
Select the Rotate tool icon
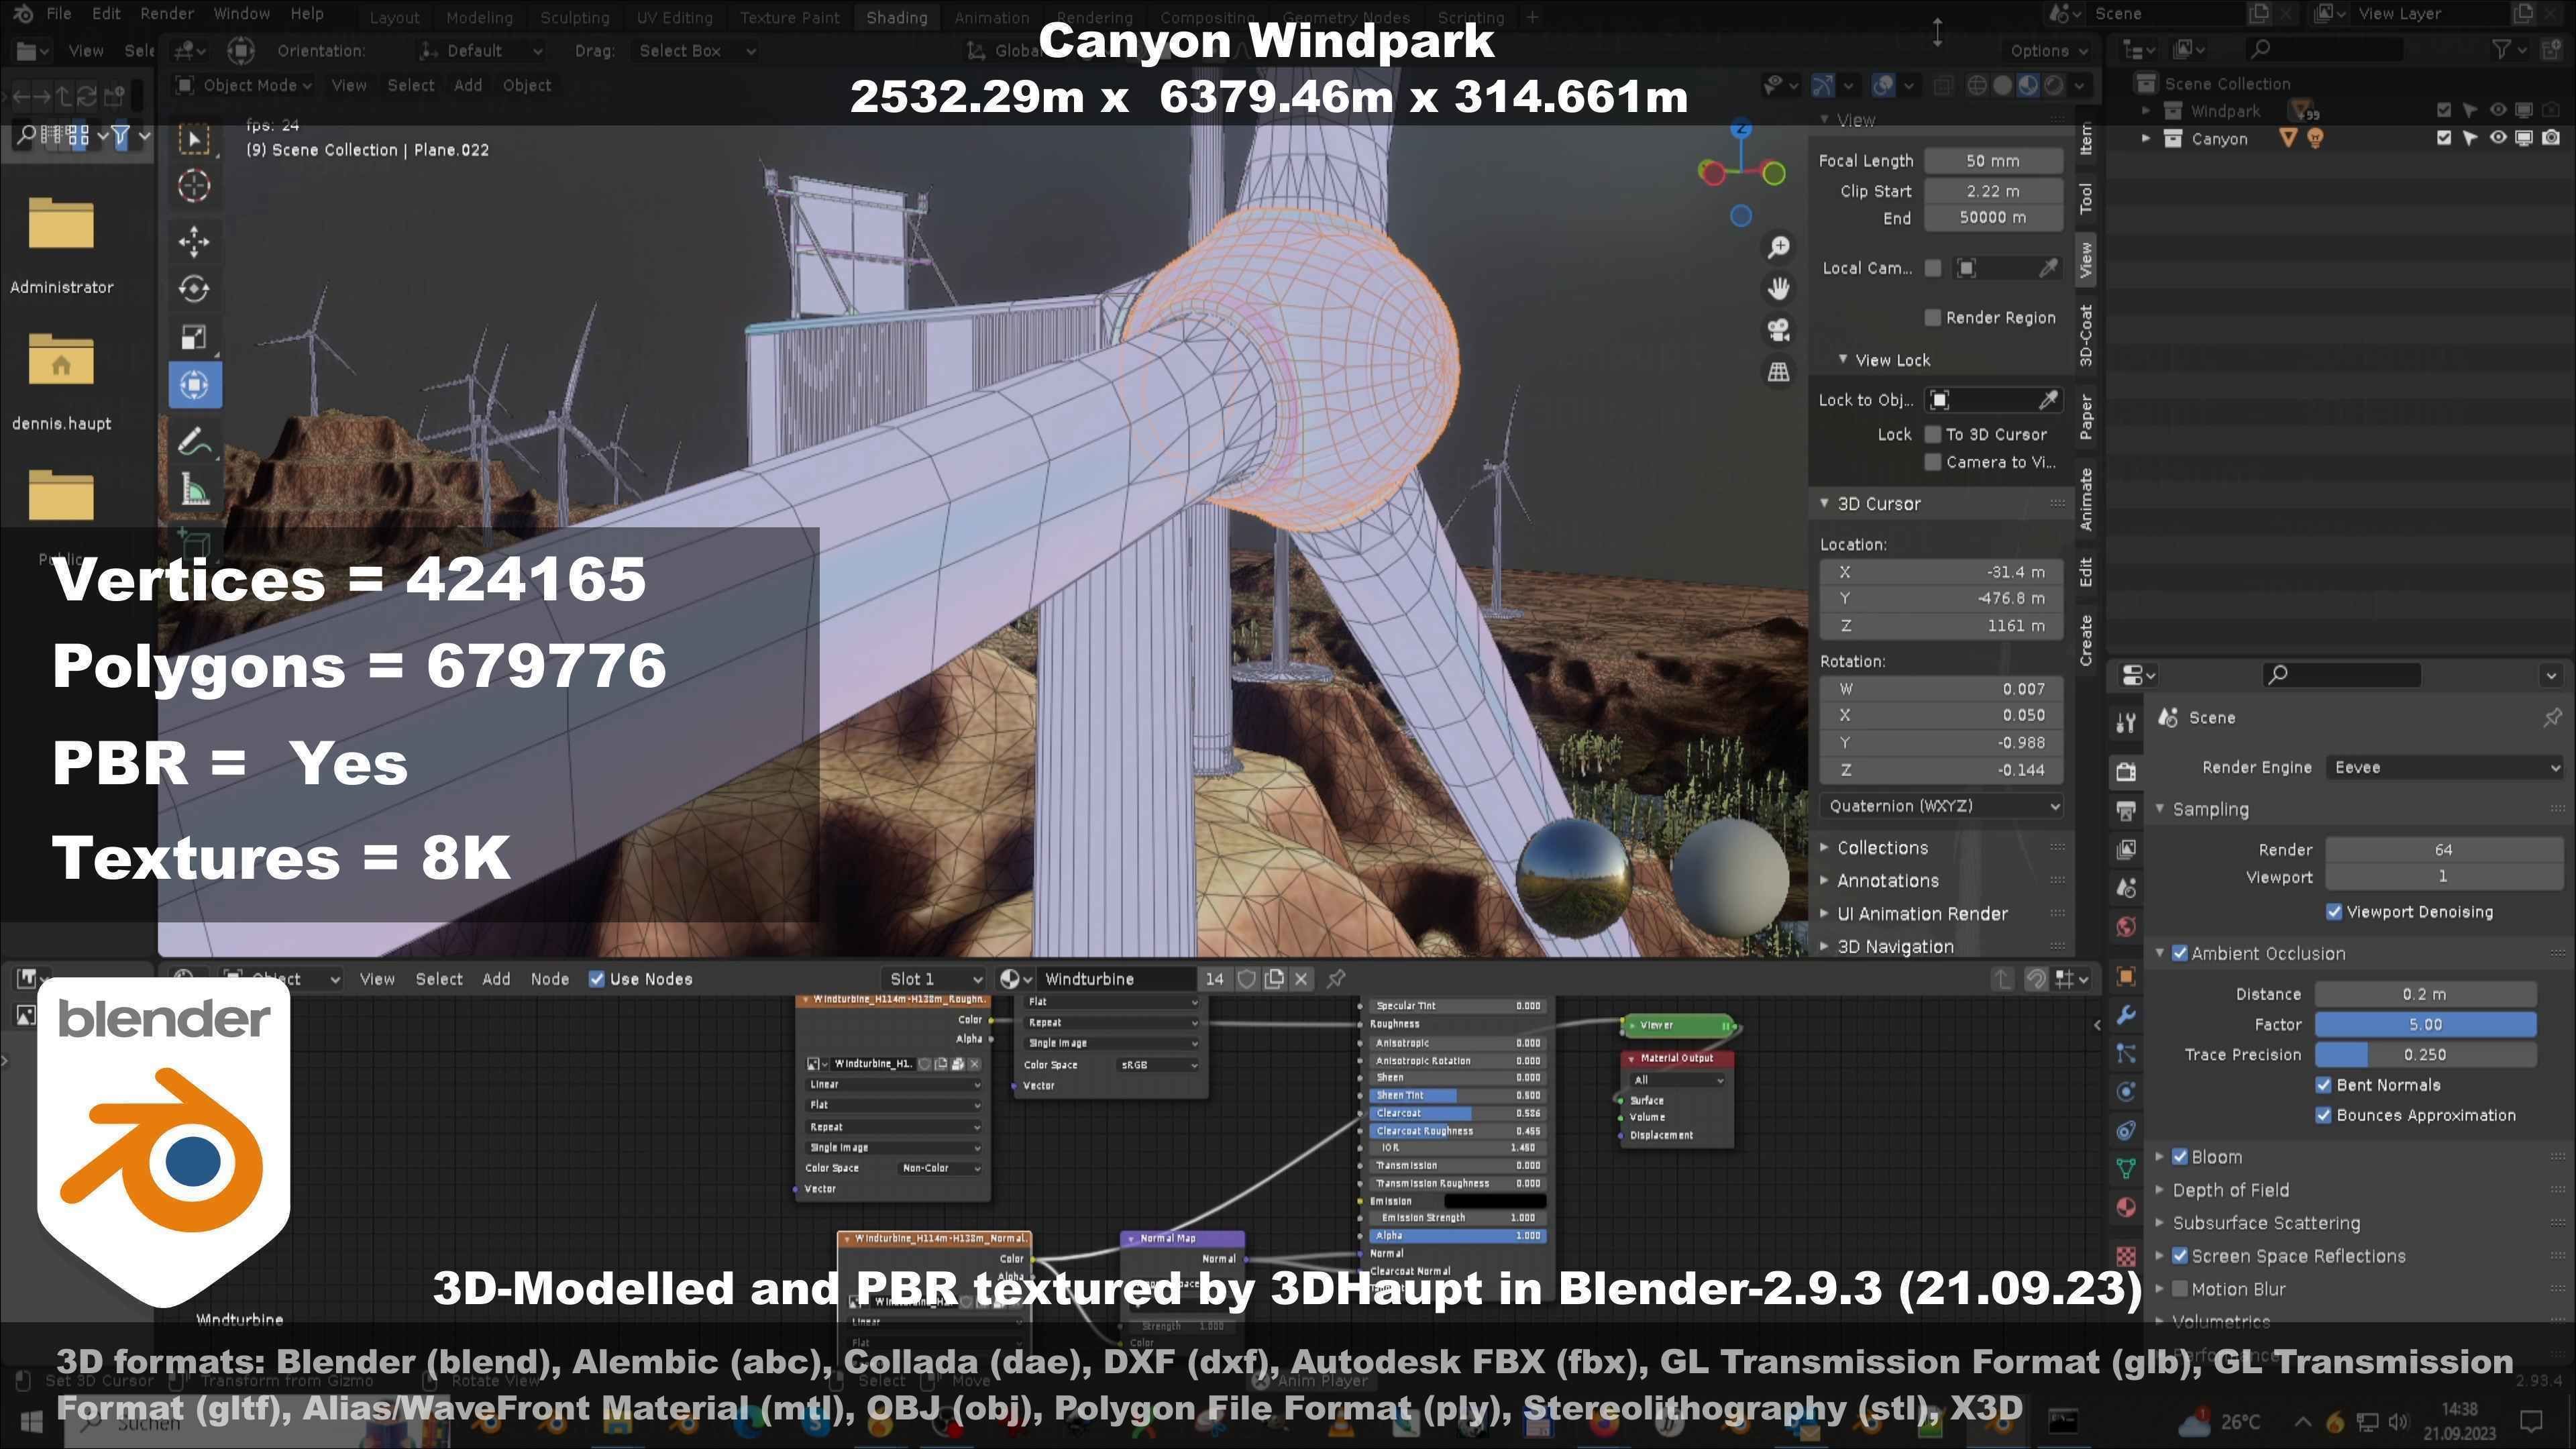click(194, 289)
